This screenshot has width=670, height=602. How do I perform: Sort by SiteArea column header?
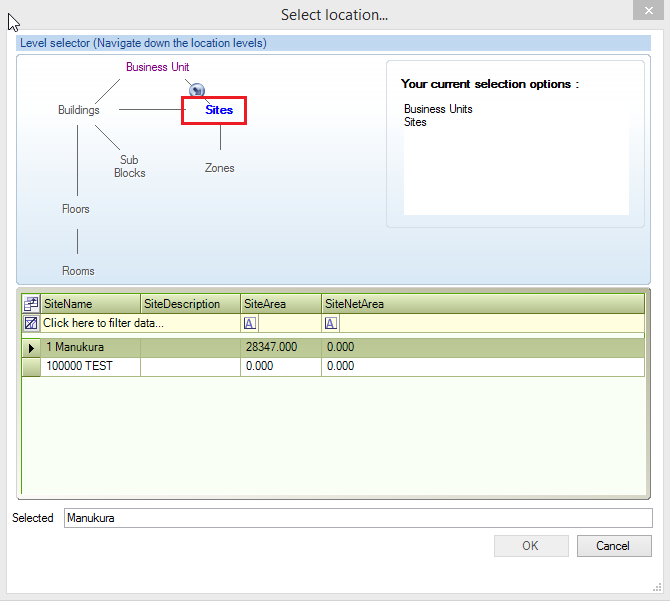tap(280, 304)
